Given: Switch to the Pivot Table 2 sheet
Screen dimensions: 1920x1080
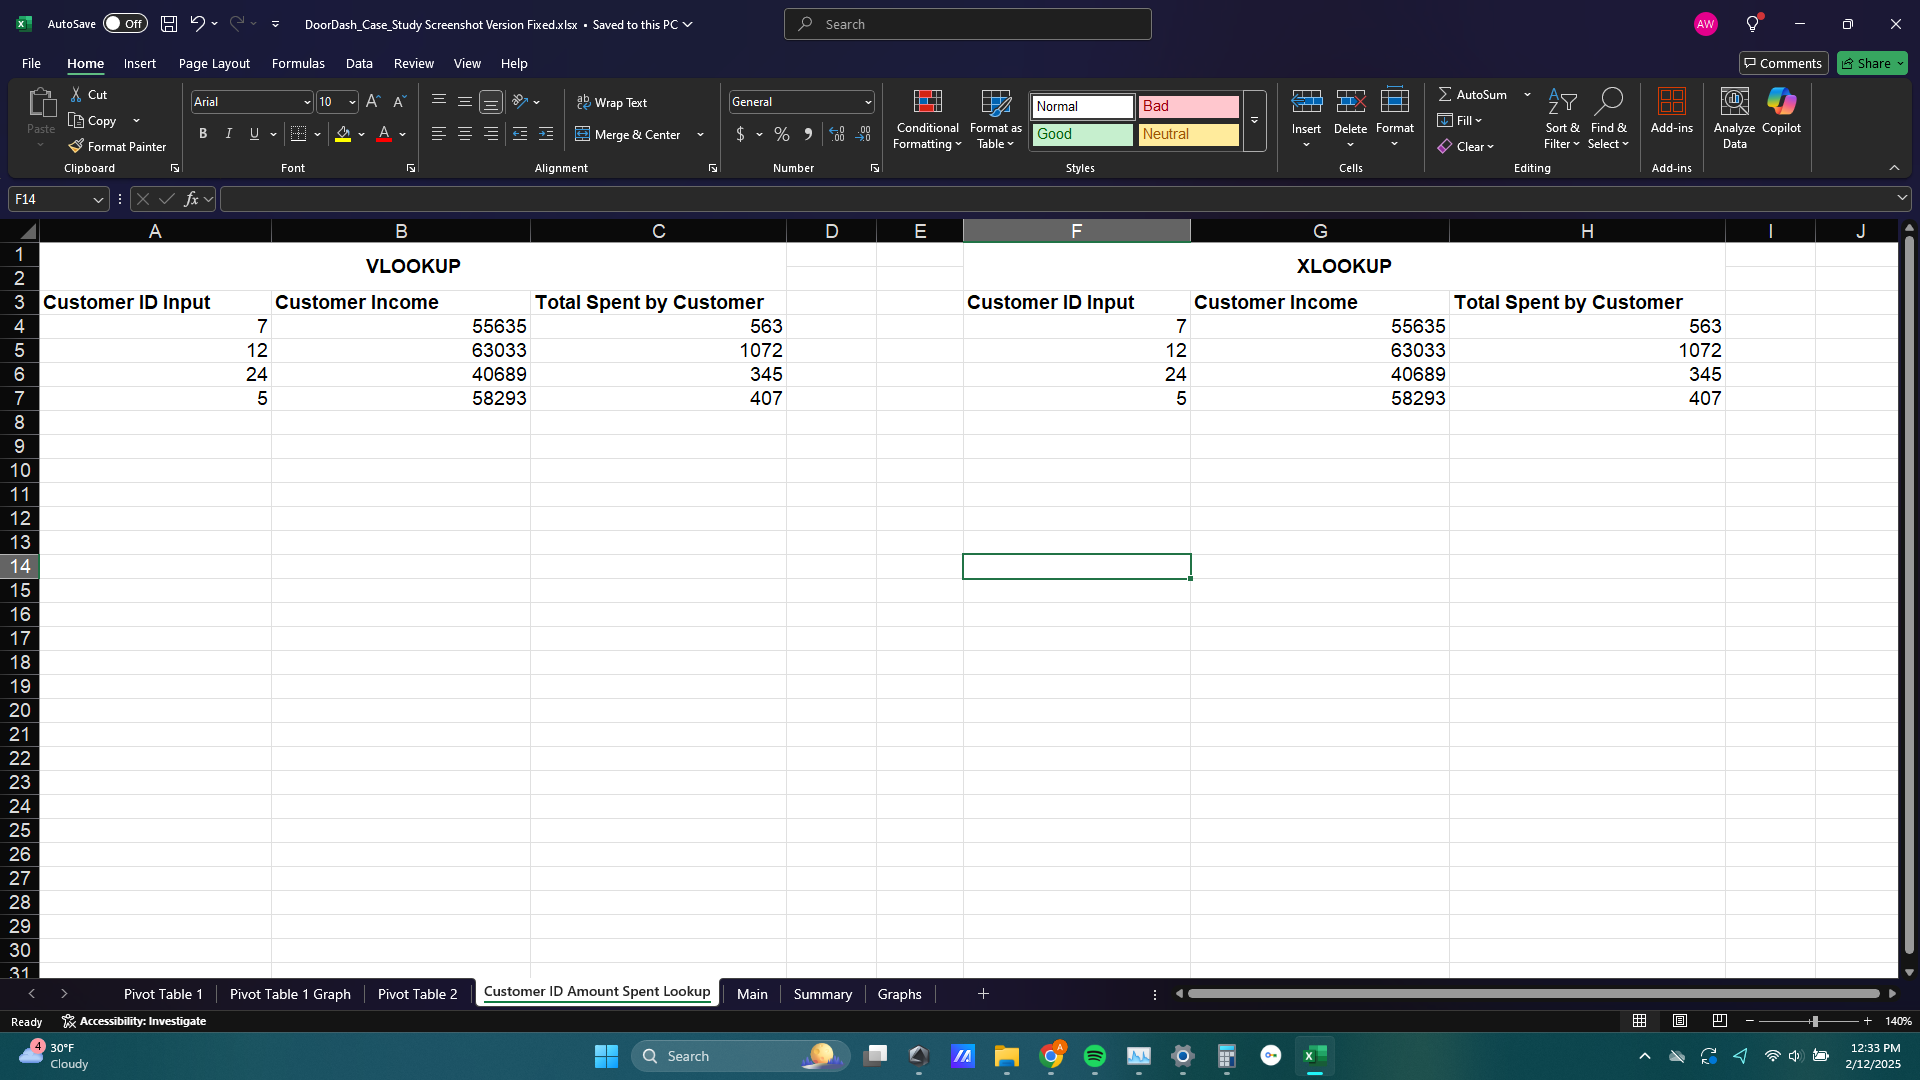Looking at the screenshot, I should [417, 994].
